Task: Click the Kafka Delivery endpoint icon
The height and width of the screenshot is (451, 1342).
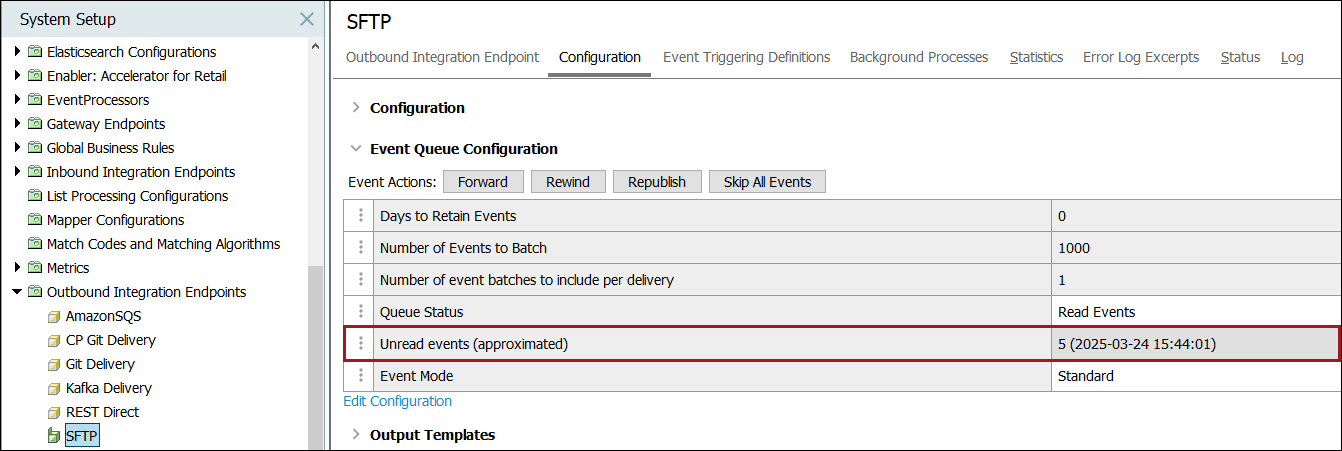Action: pos(54,388)
